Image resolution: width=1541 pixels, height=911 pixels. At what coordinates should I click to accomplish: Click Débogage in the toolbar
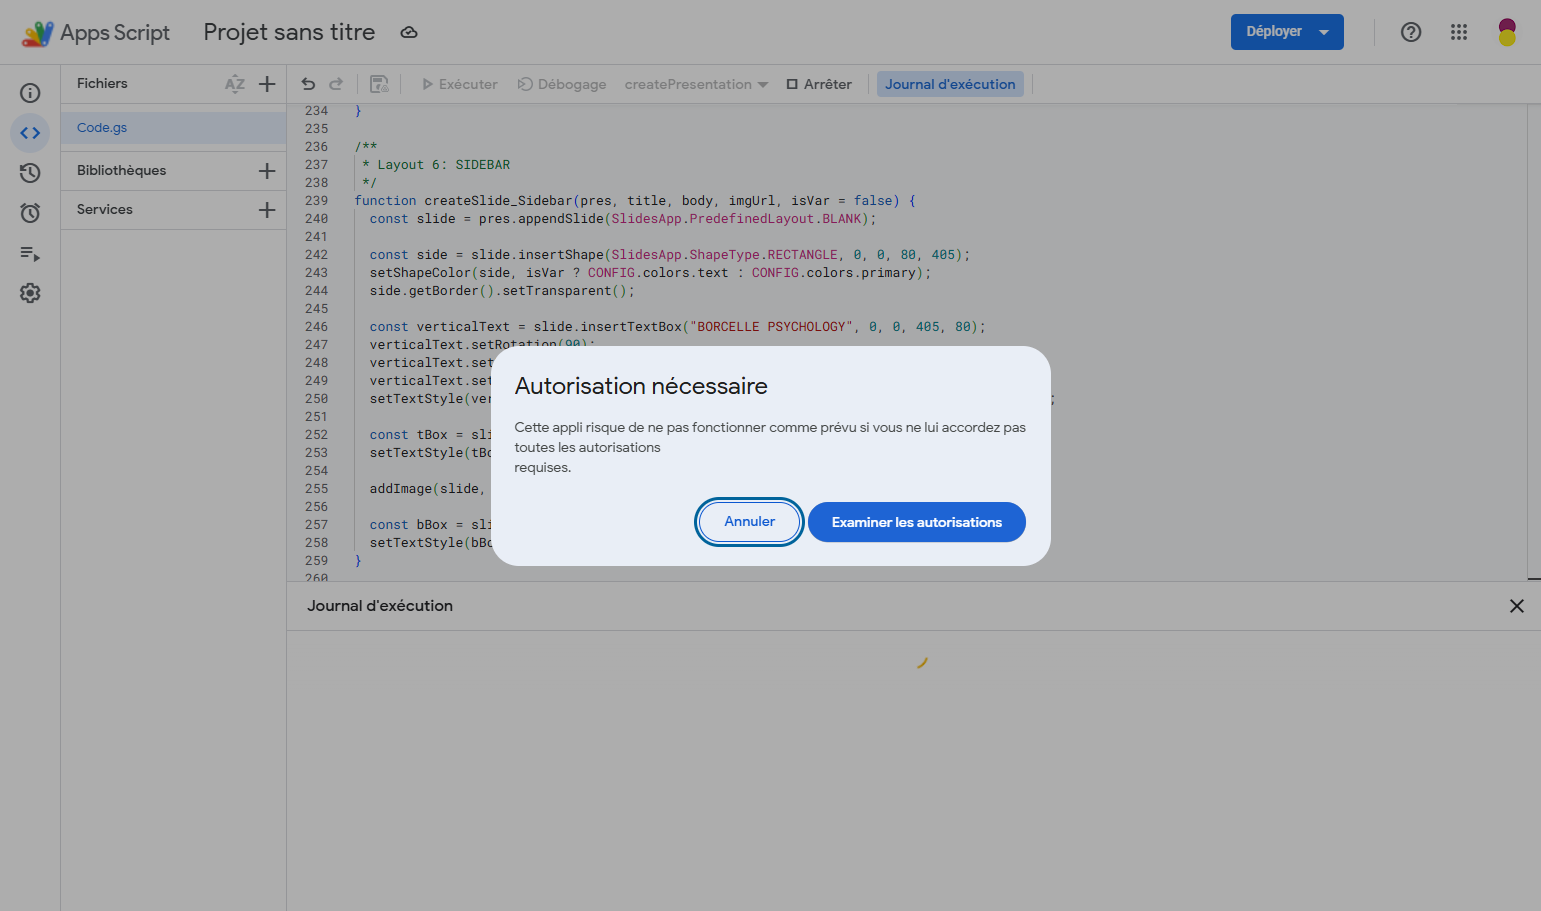coord(562,84)
